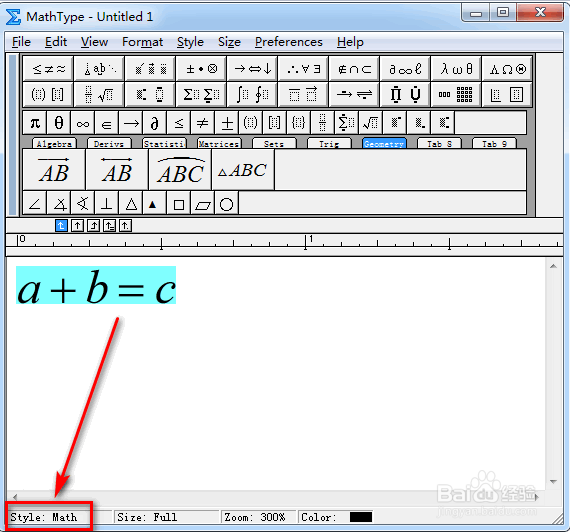Open the operator symbols palette
The image size is (570, 532).
(x=201, y=68)
